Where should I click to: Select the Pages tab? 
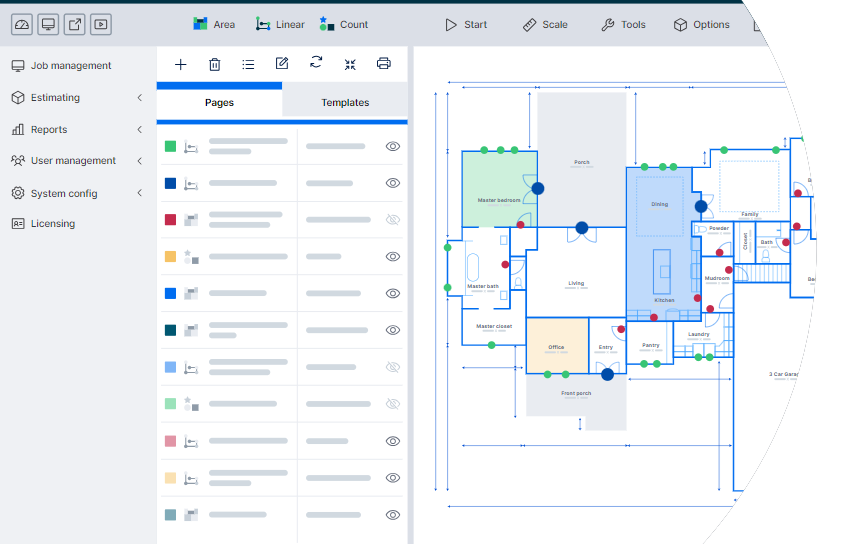tap(219, 102)
